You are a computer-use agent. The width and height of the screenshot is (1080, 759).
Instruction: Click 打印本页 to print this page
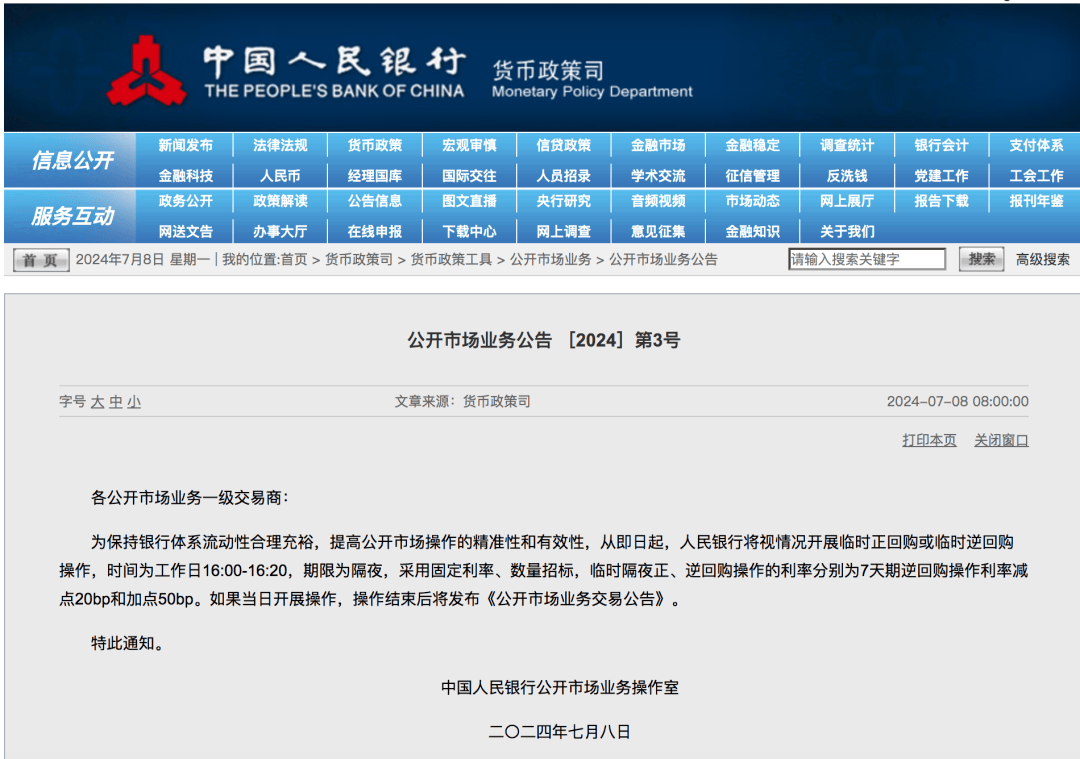[x=928, y=439]
